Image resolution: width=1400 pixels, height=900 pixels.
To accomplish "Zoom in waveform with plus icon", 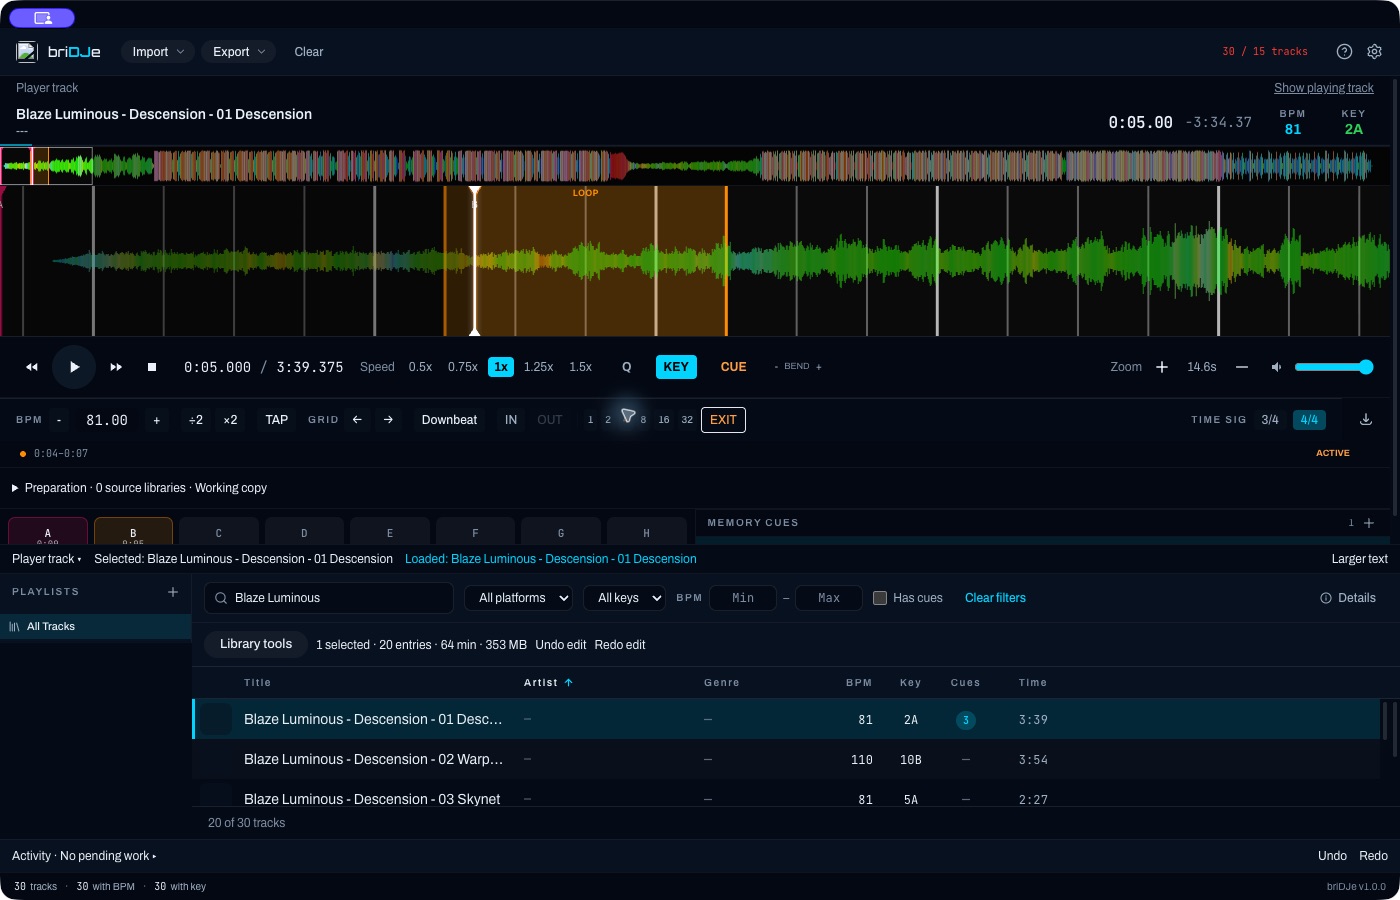I will [1162, 367].
